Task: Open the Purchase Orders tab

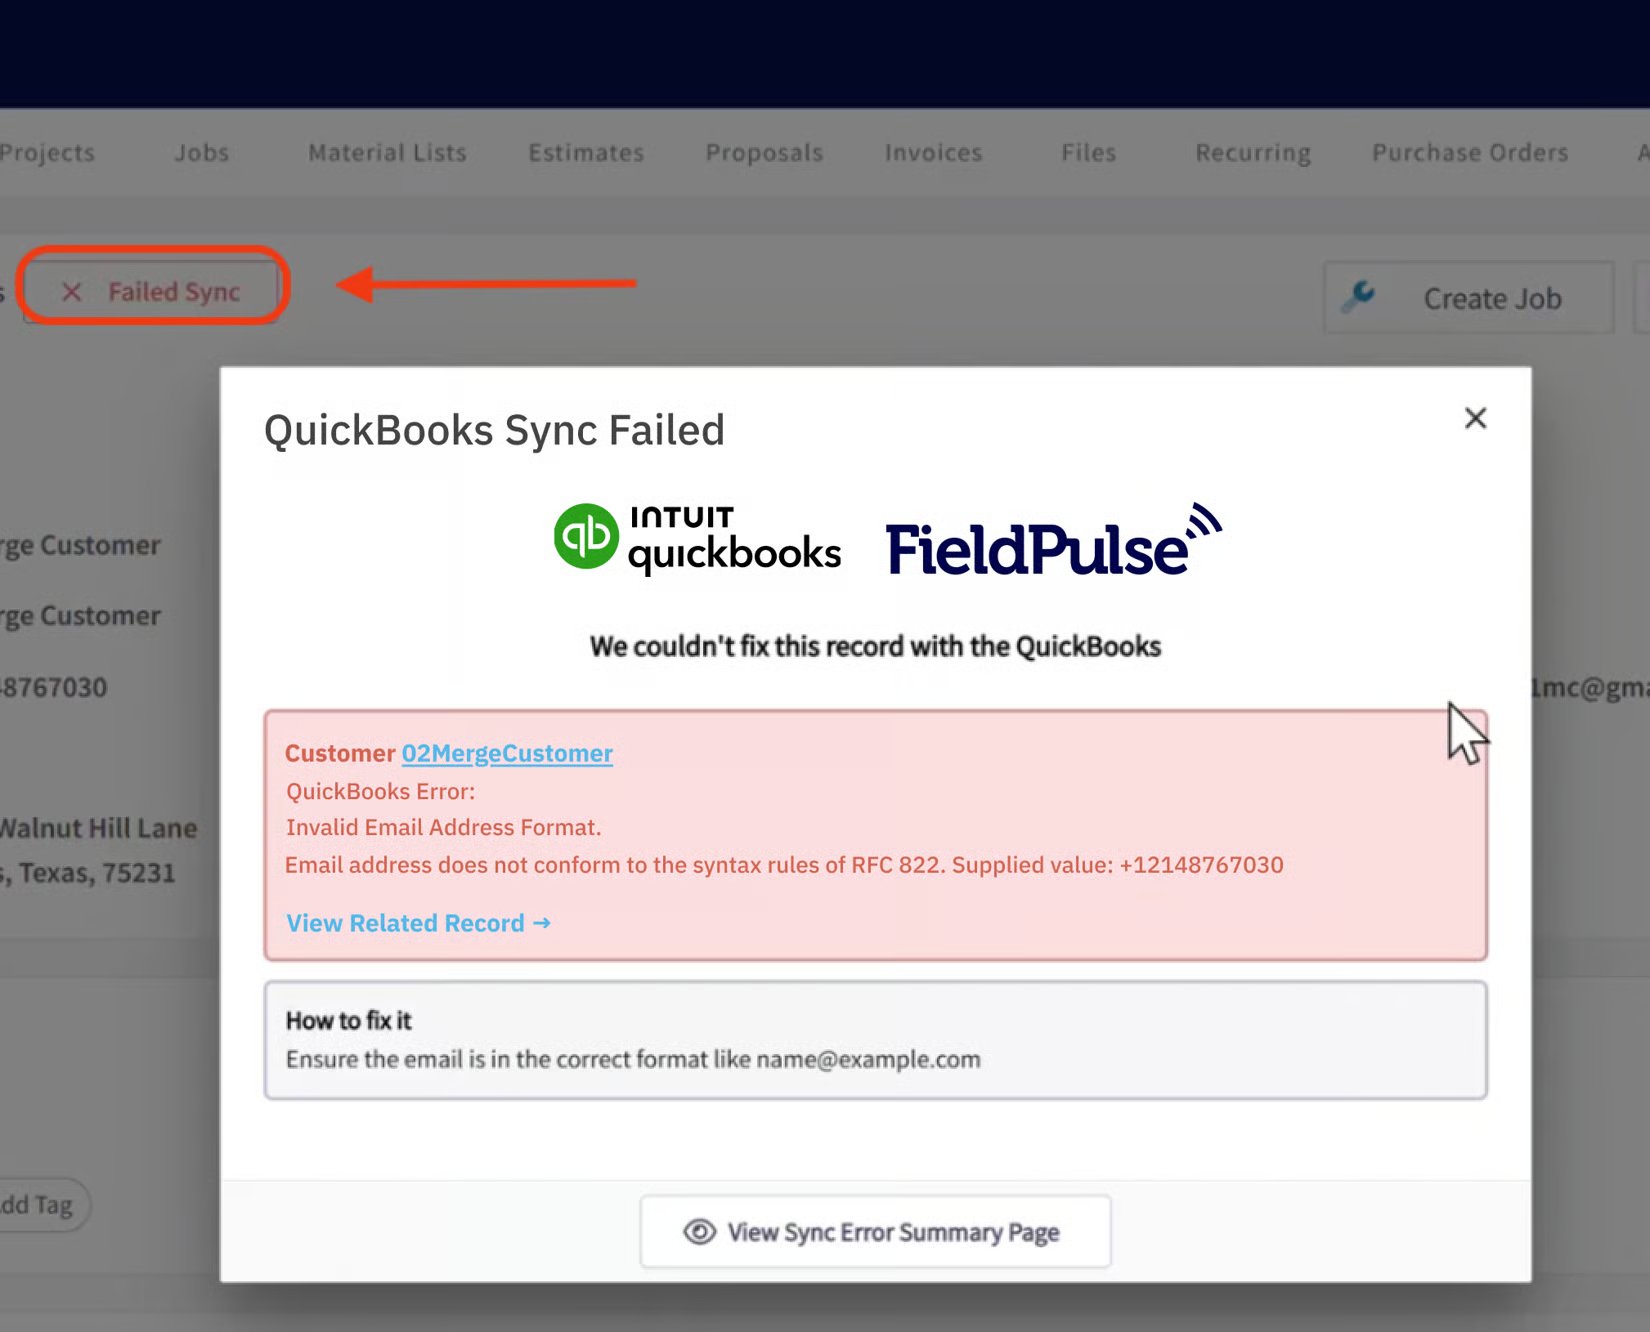Action: [1470, 153]
